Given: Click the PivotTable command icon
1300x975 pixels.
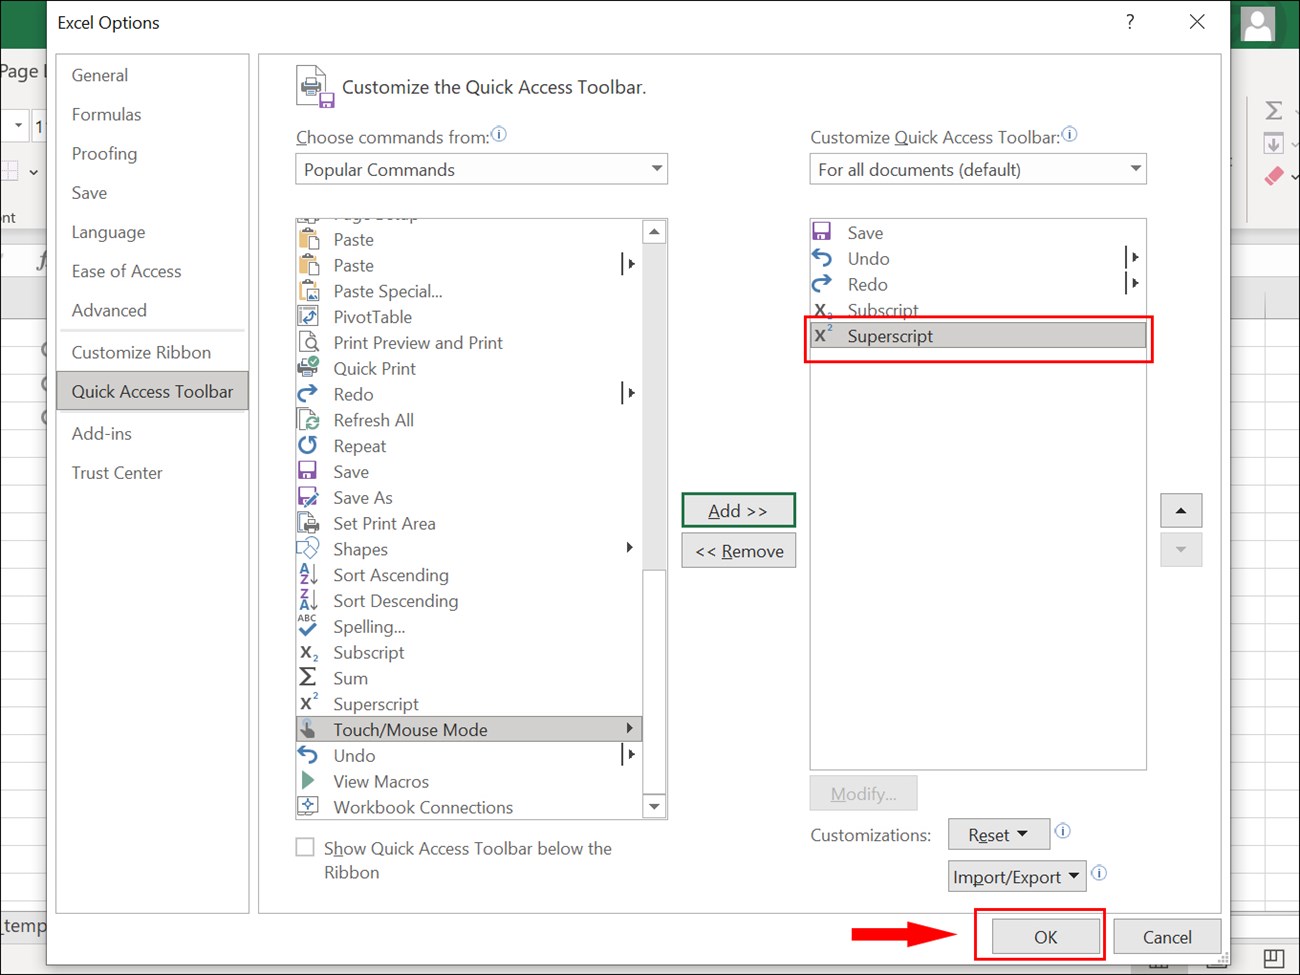Looking at the screenshot, I should click(x=308, y=317).
